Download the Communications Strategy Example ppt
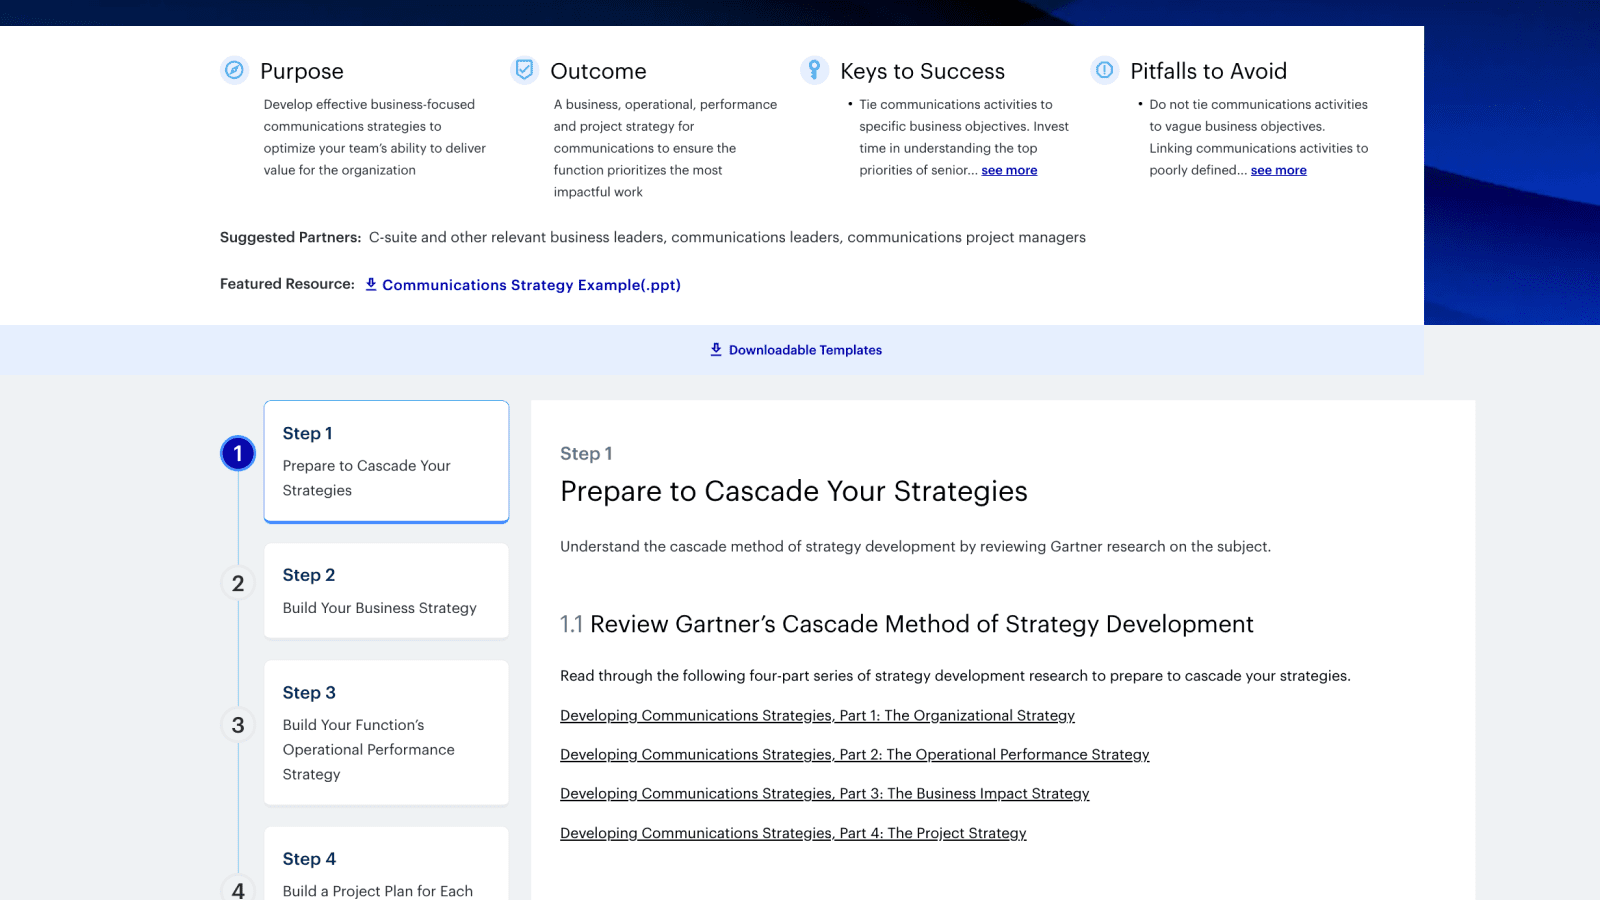Screen dimensions: 1600x900 532,285
